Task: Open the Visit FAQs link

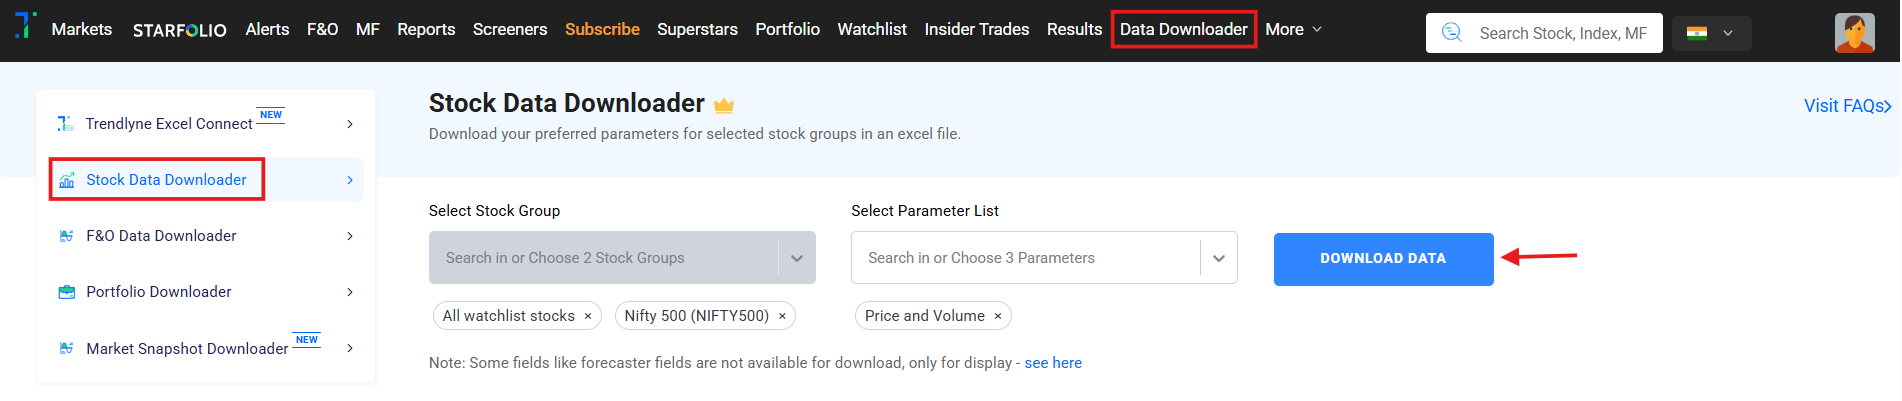Action: [1846, 106]
